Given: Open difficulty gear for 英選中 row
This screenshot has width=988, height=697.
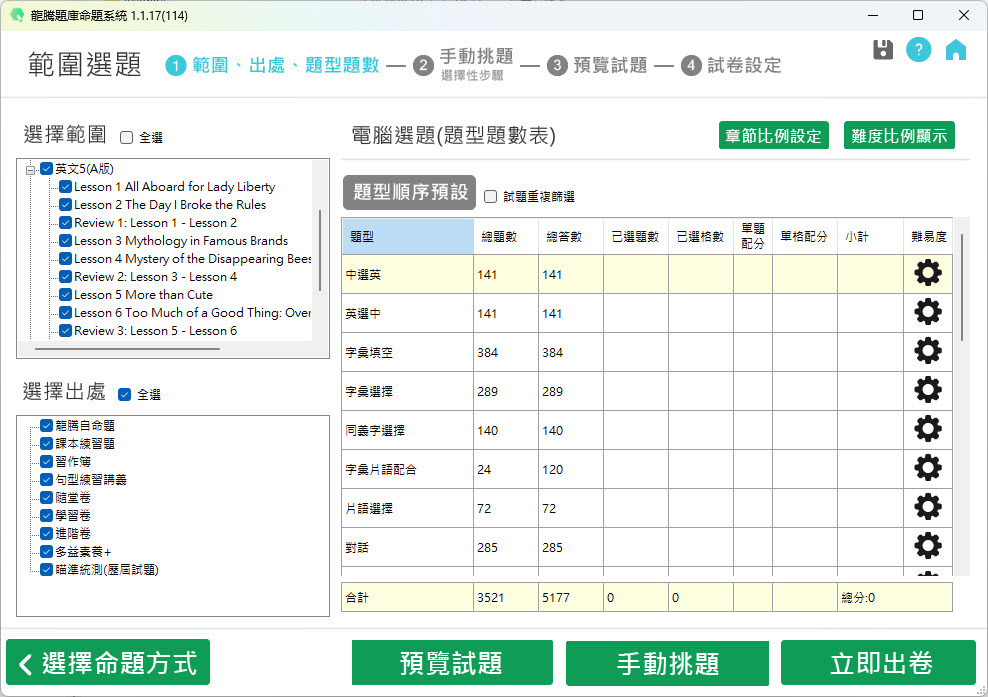Looking at the screenshot, I should [928, 313].
